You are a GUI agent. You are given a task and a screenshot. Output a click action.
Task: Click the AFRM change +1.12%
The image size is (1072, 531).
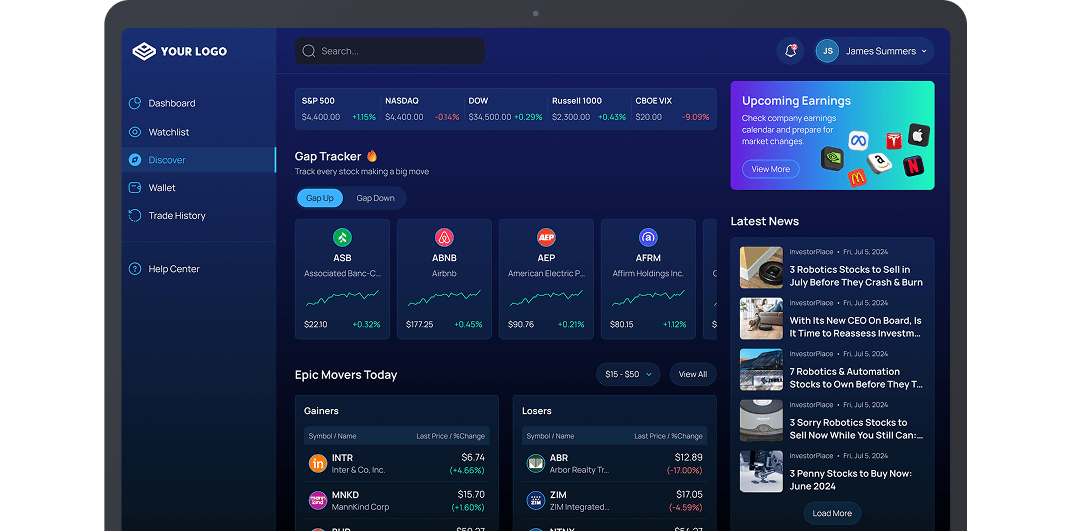pos(674,325)
